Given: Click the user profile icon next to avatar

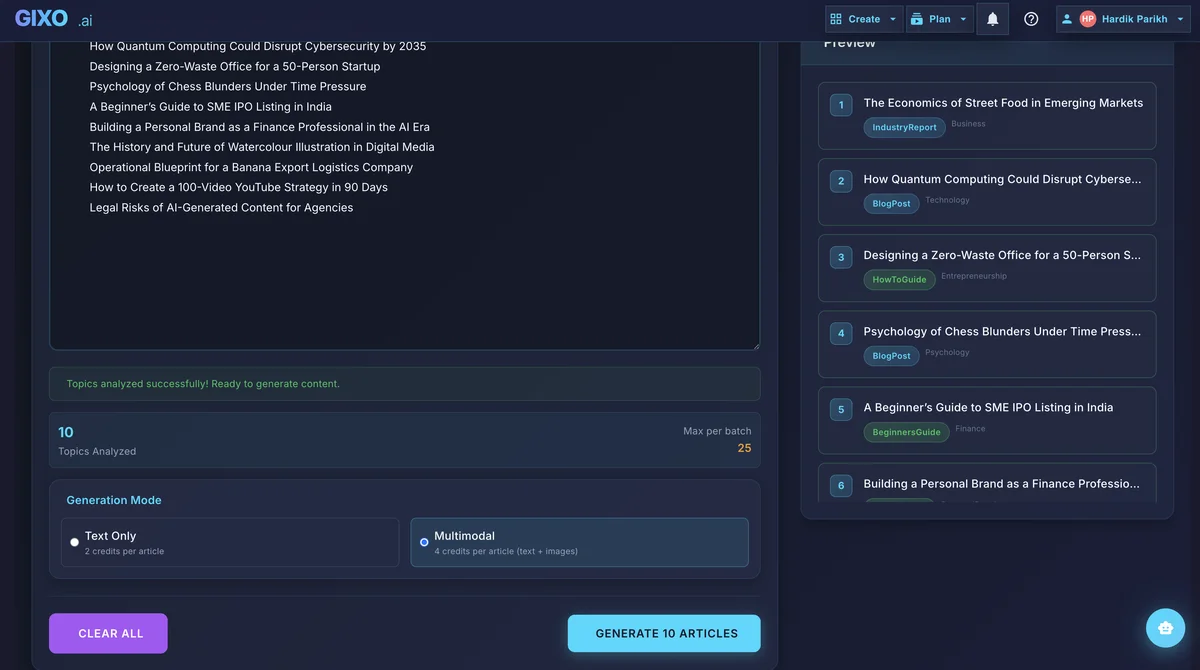Looking at the screenshot, I should (x=1065, y=18).
